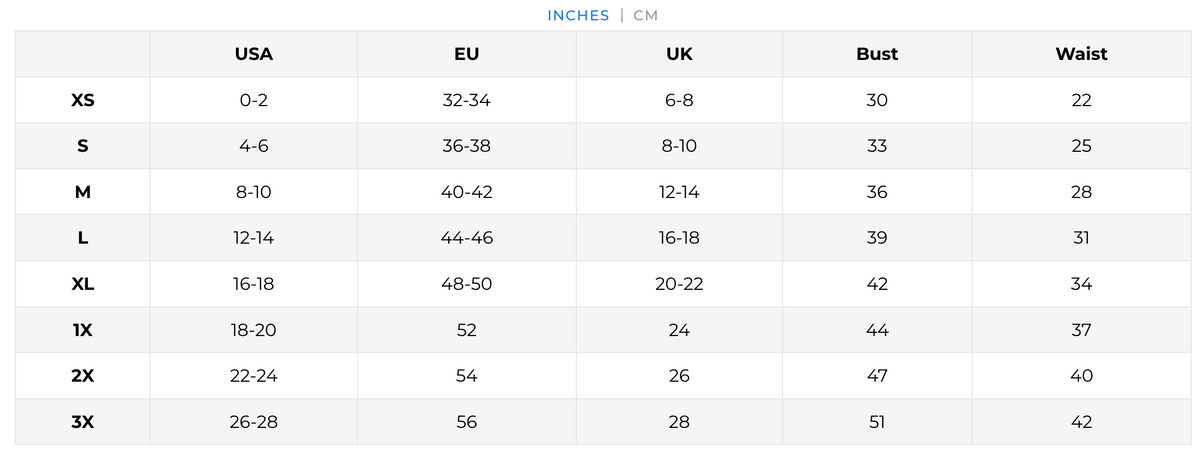Select the 3X row label
1200x462 pixels.
coord(83,422)
